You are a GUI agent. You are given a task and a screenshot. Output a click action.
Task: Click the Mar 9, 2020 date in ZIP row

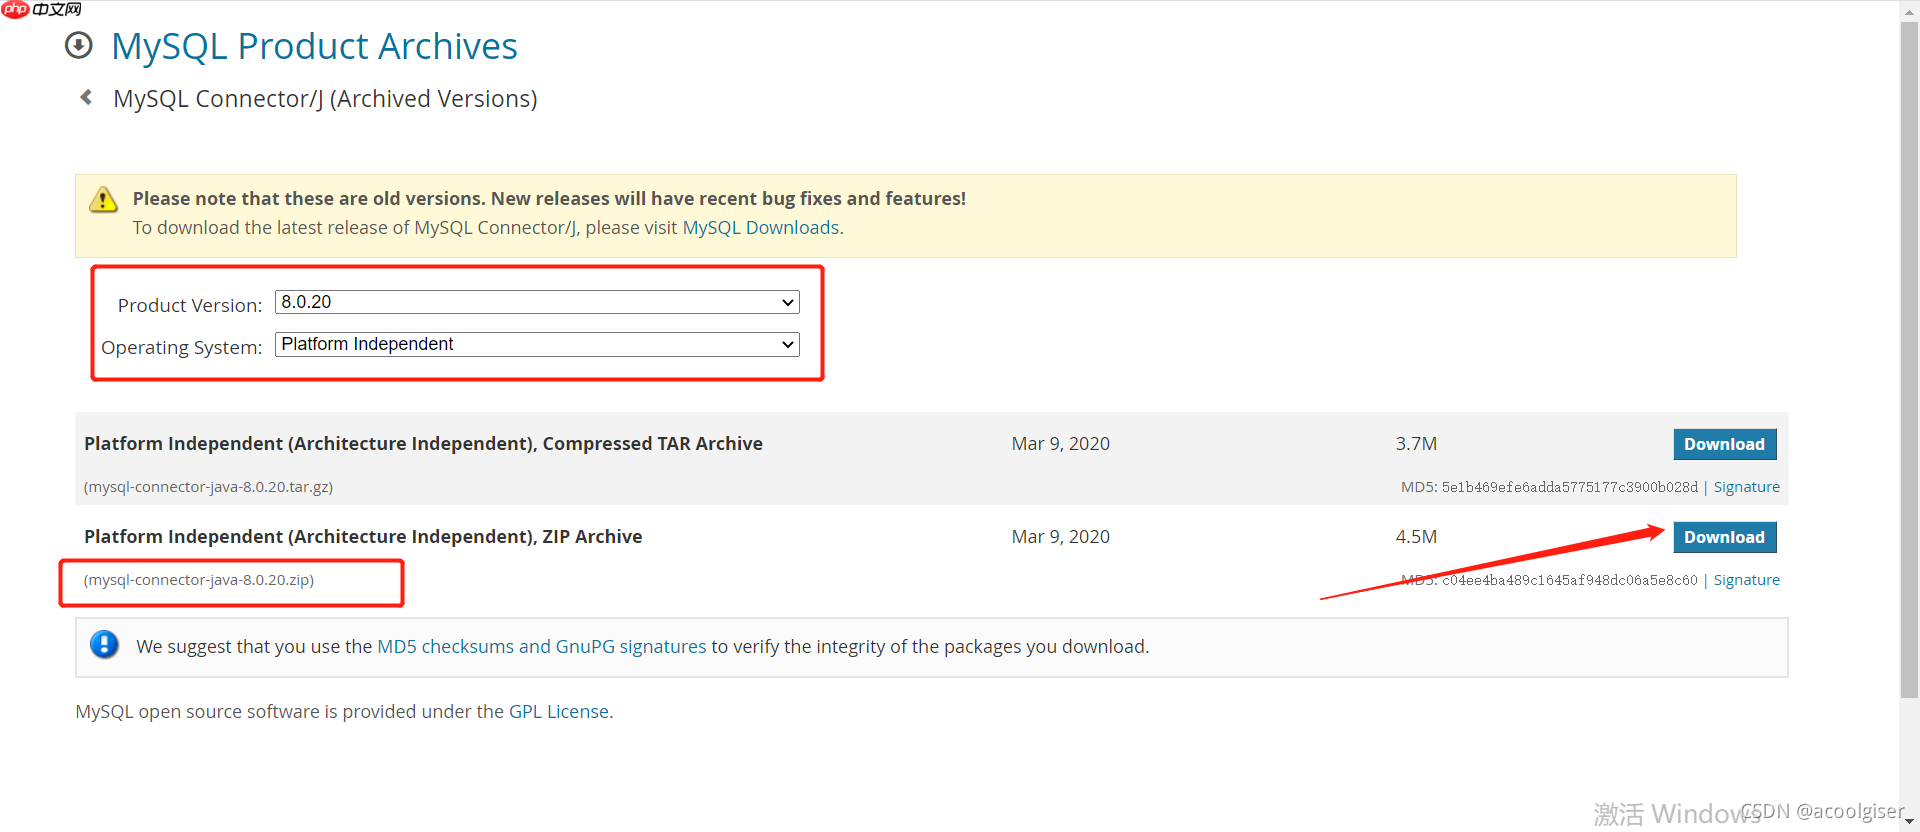coord(1061,537)
